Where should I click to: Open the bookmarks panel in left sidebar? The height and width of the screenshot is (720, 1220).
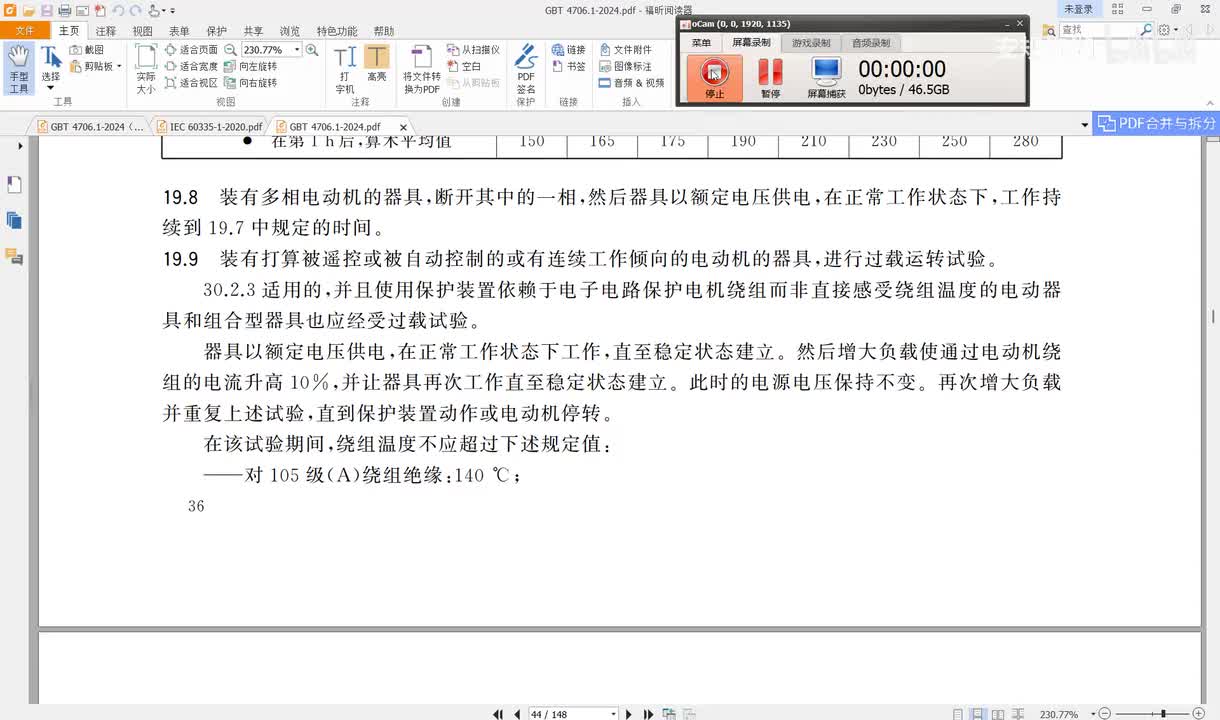tap(14, 185)
